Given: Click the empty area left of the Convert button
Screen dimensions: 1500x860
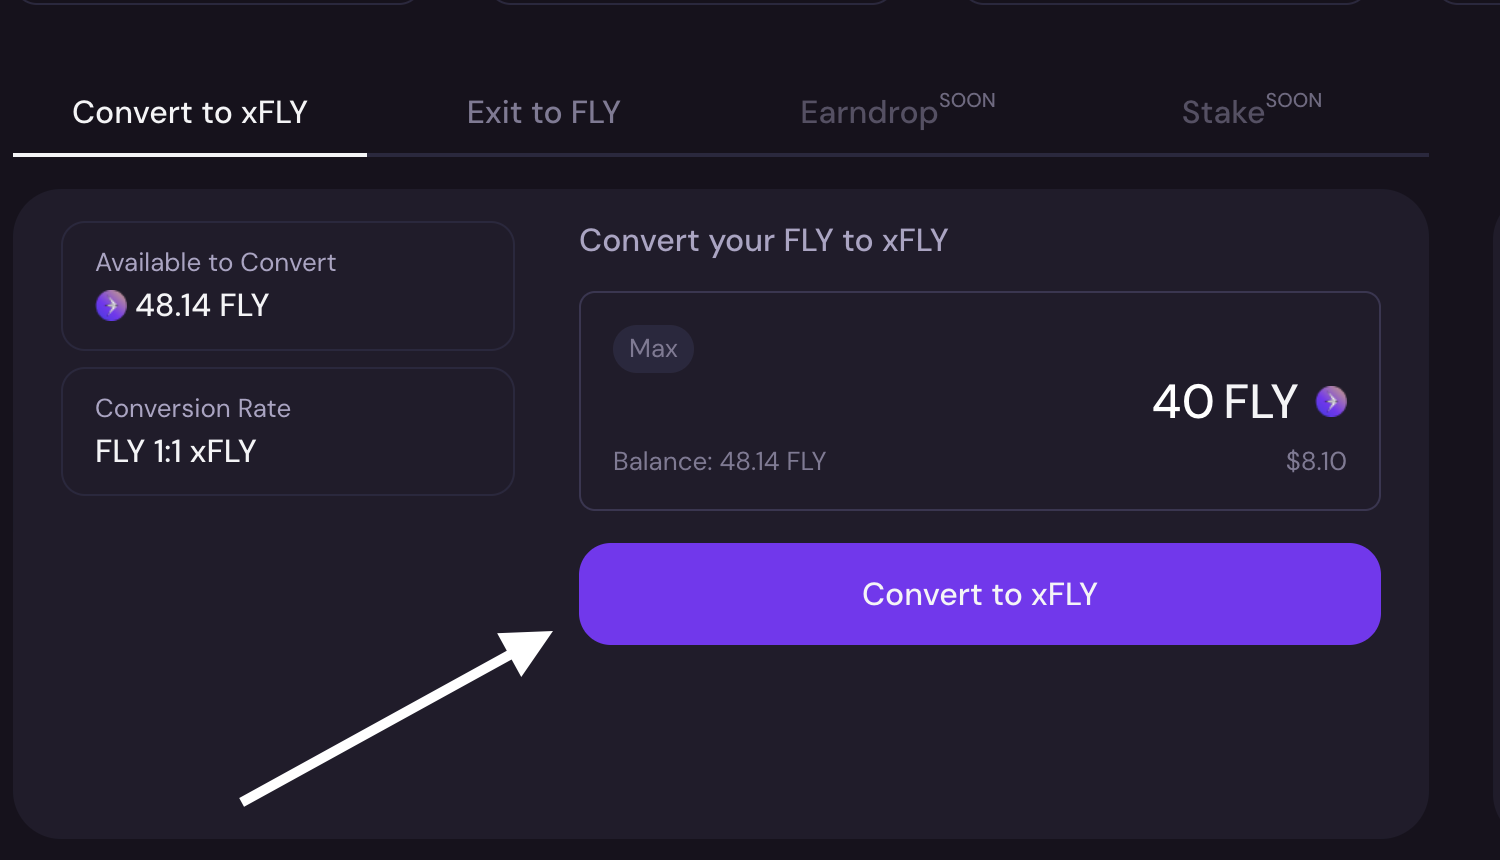Looking at the screenshot, I should pyautogui.click(x=300, y=600).
